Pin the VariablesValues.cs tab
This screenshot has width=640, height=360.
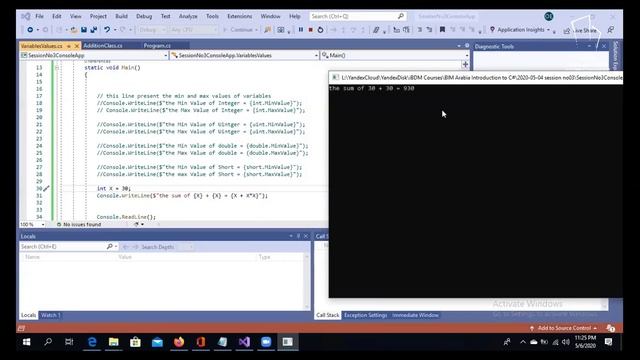(x=69, y=46)
